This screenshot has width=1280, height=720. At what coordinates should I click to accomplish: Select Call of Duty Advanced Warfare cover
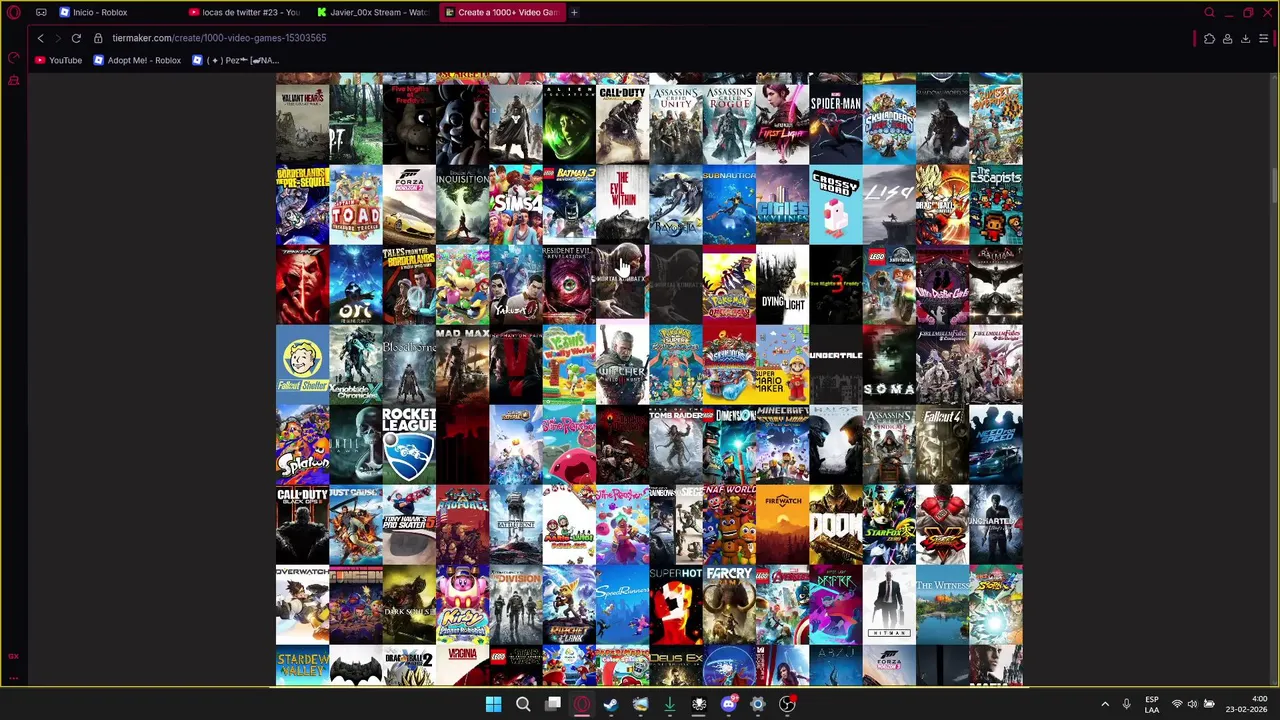point(622,124)
